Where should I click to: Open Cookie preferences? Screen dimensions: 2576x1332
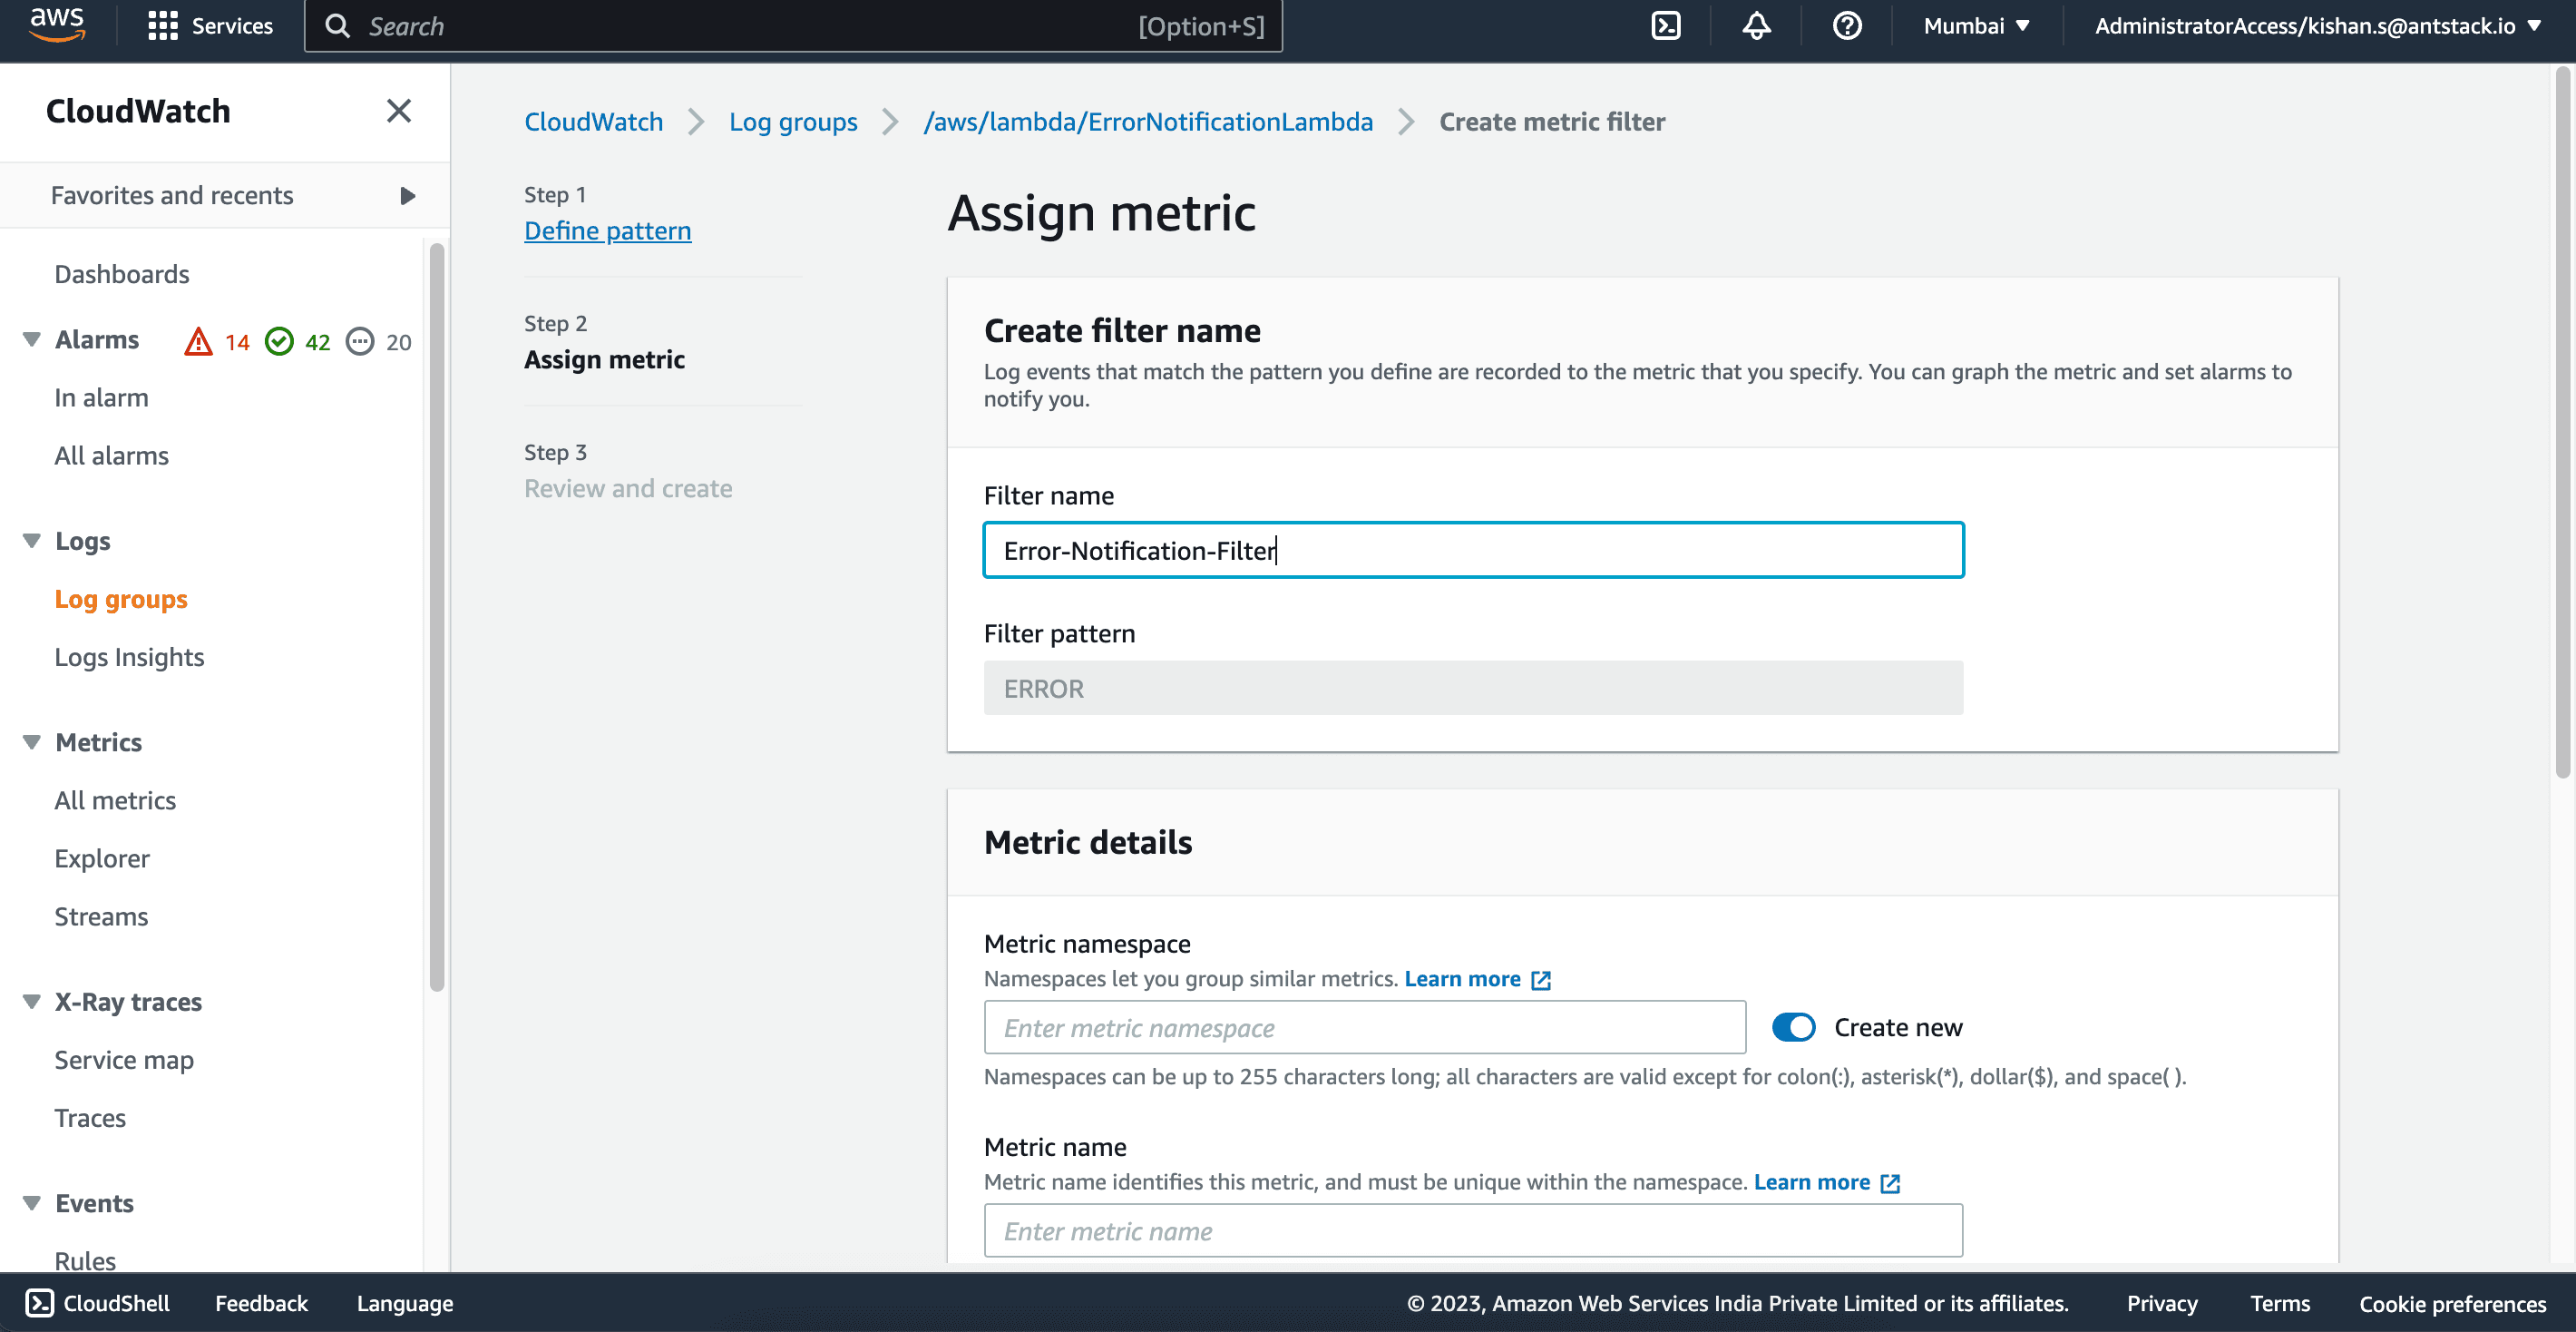tap(2452, 1304)
